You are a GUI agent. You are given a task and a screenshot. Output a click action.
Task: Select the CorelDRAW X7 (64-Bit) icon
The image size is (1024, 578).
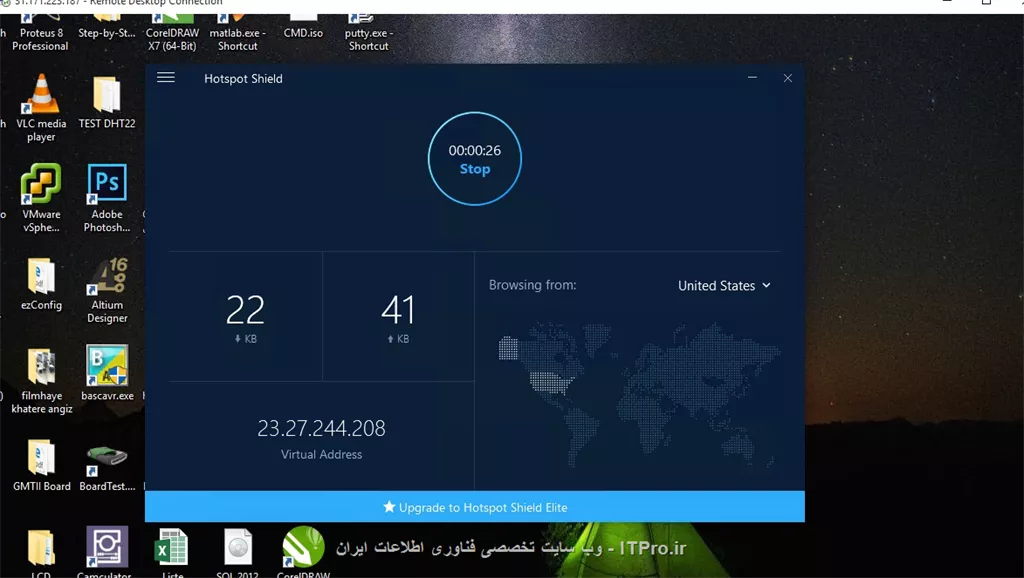coord(172,33)
